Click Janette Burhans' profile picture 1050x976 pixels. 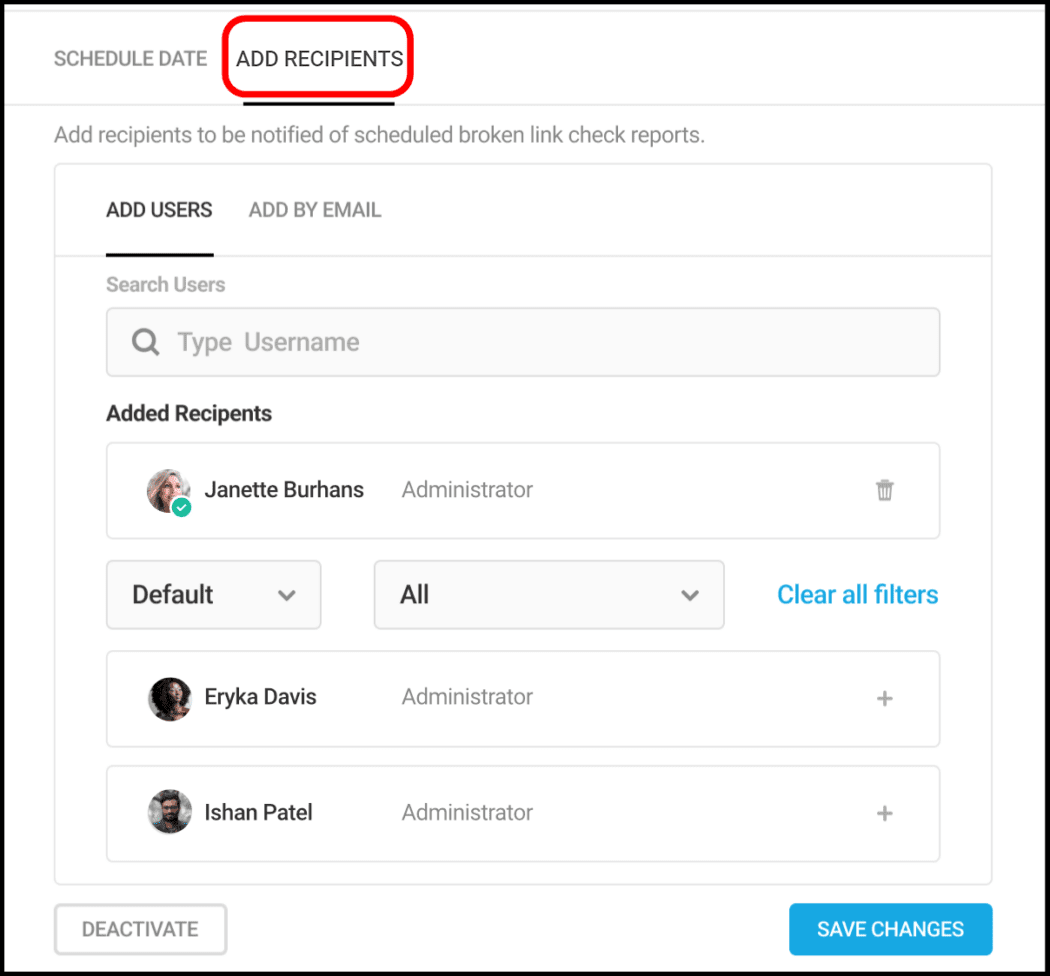pos(169,488)
